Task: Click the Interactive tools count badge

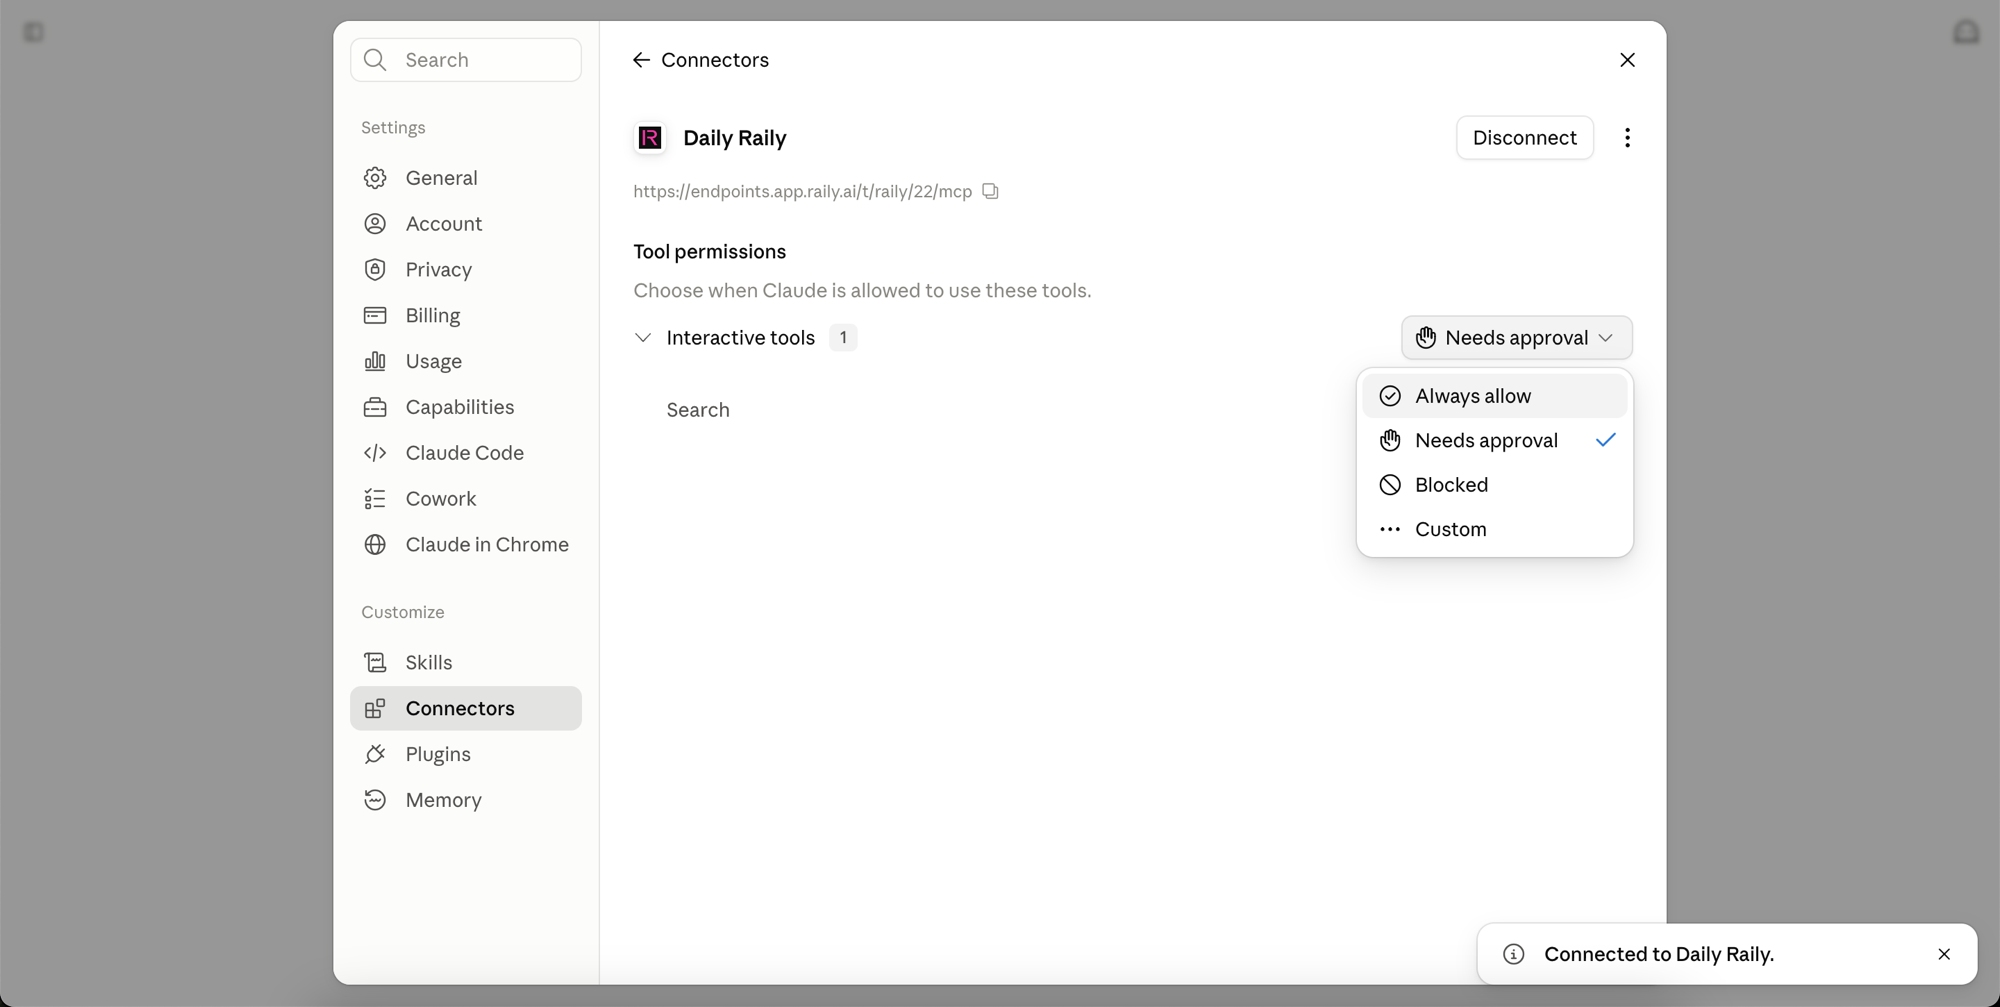Action: [843, 338]
